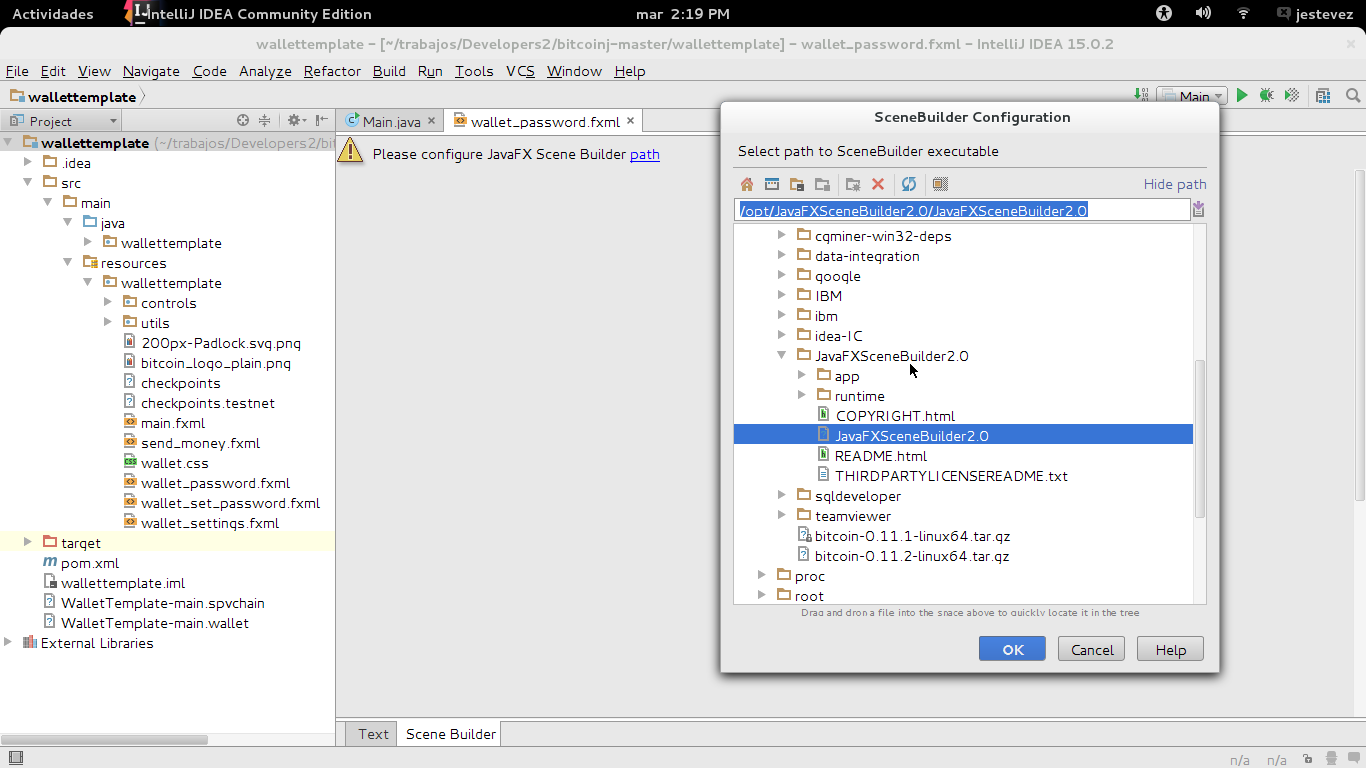Select the Scene Builder bottom tab
The width and height of the screenshot is (1366, 768).
click(x=450, y=734)
